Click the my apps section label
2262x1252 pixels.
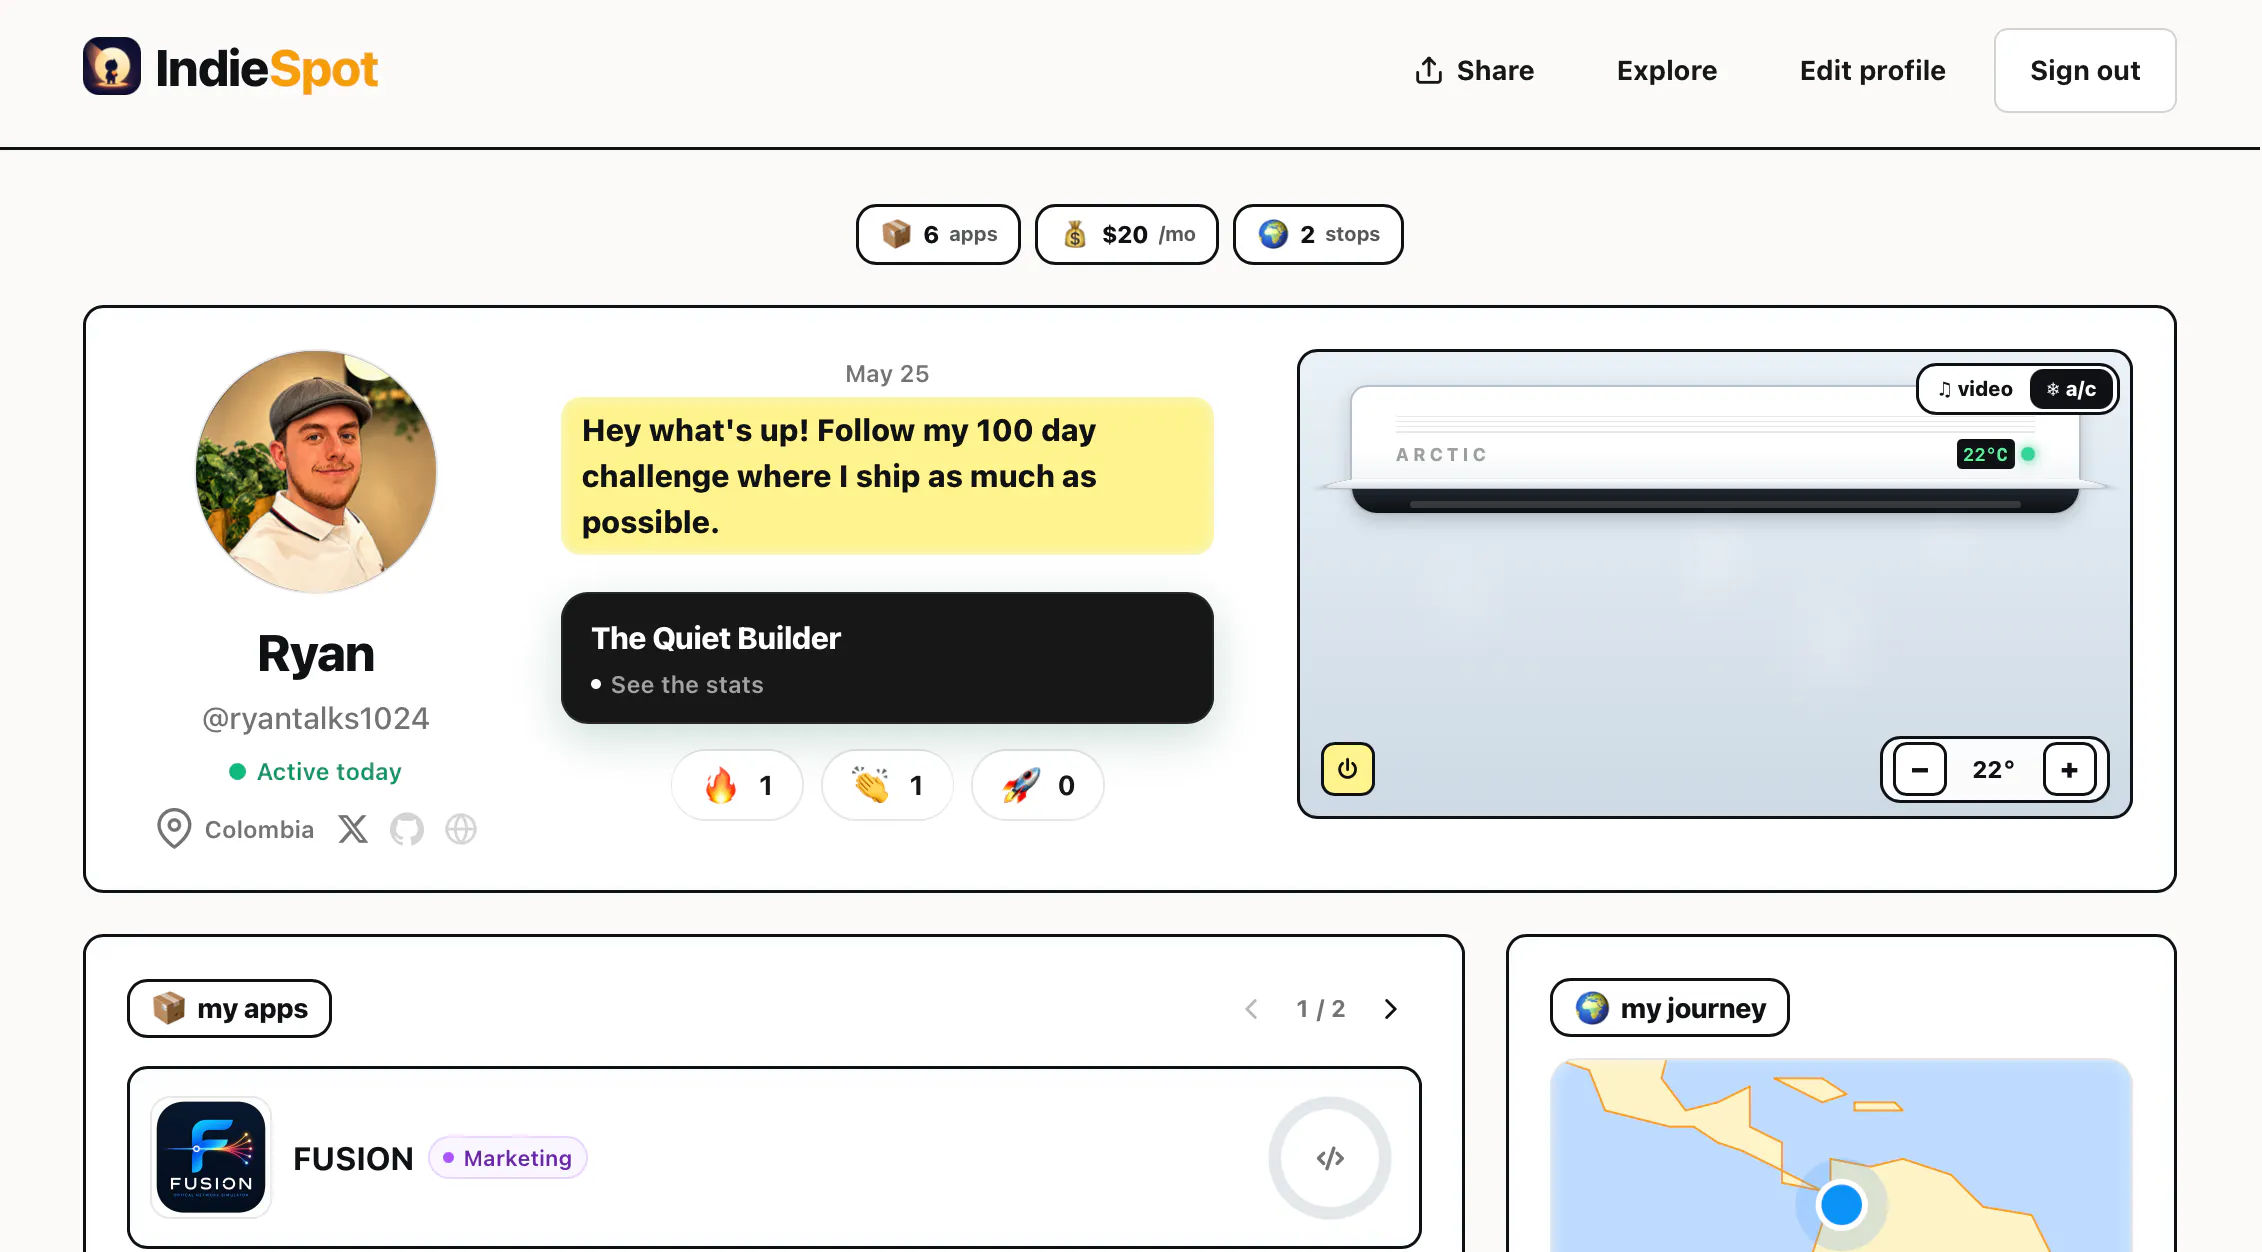(x=229, y=1008)
